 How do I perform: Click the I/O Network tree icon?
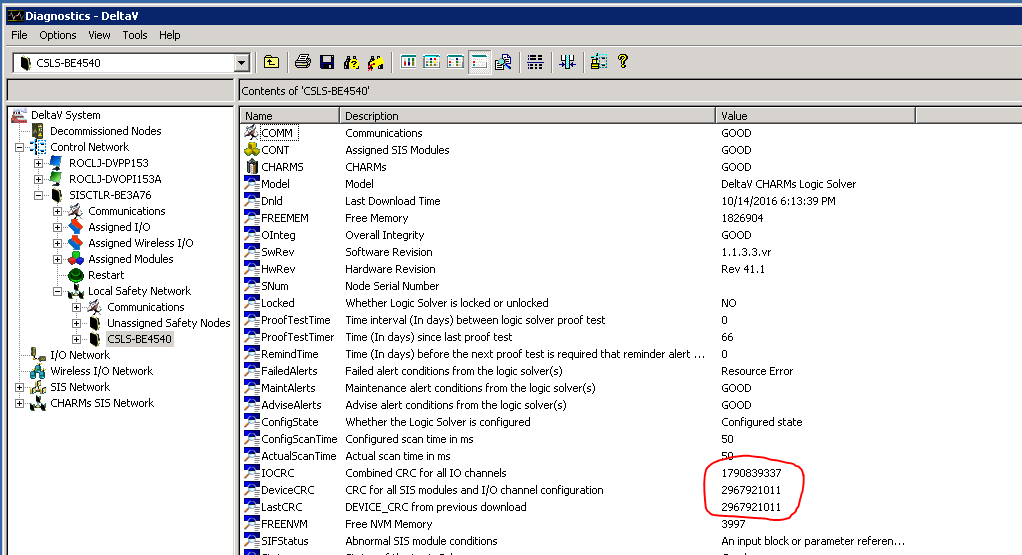point(38,355)
